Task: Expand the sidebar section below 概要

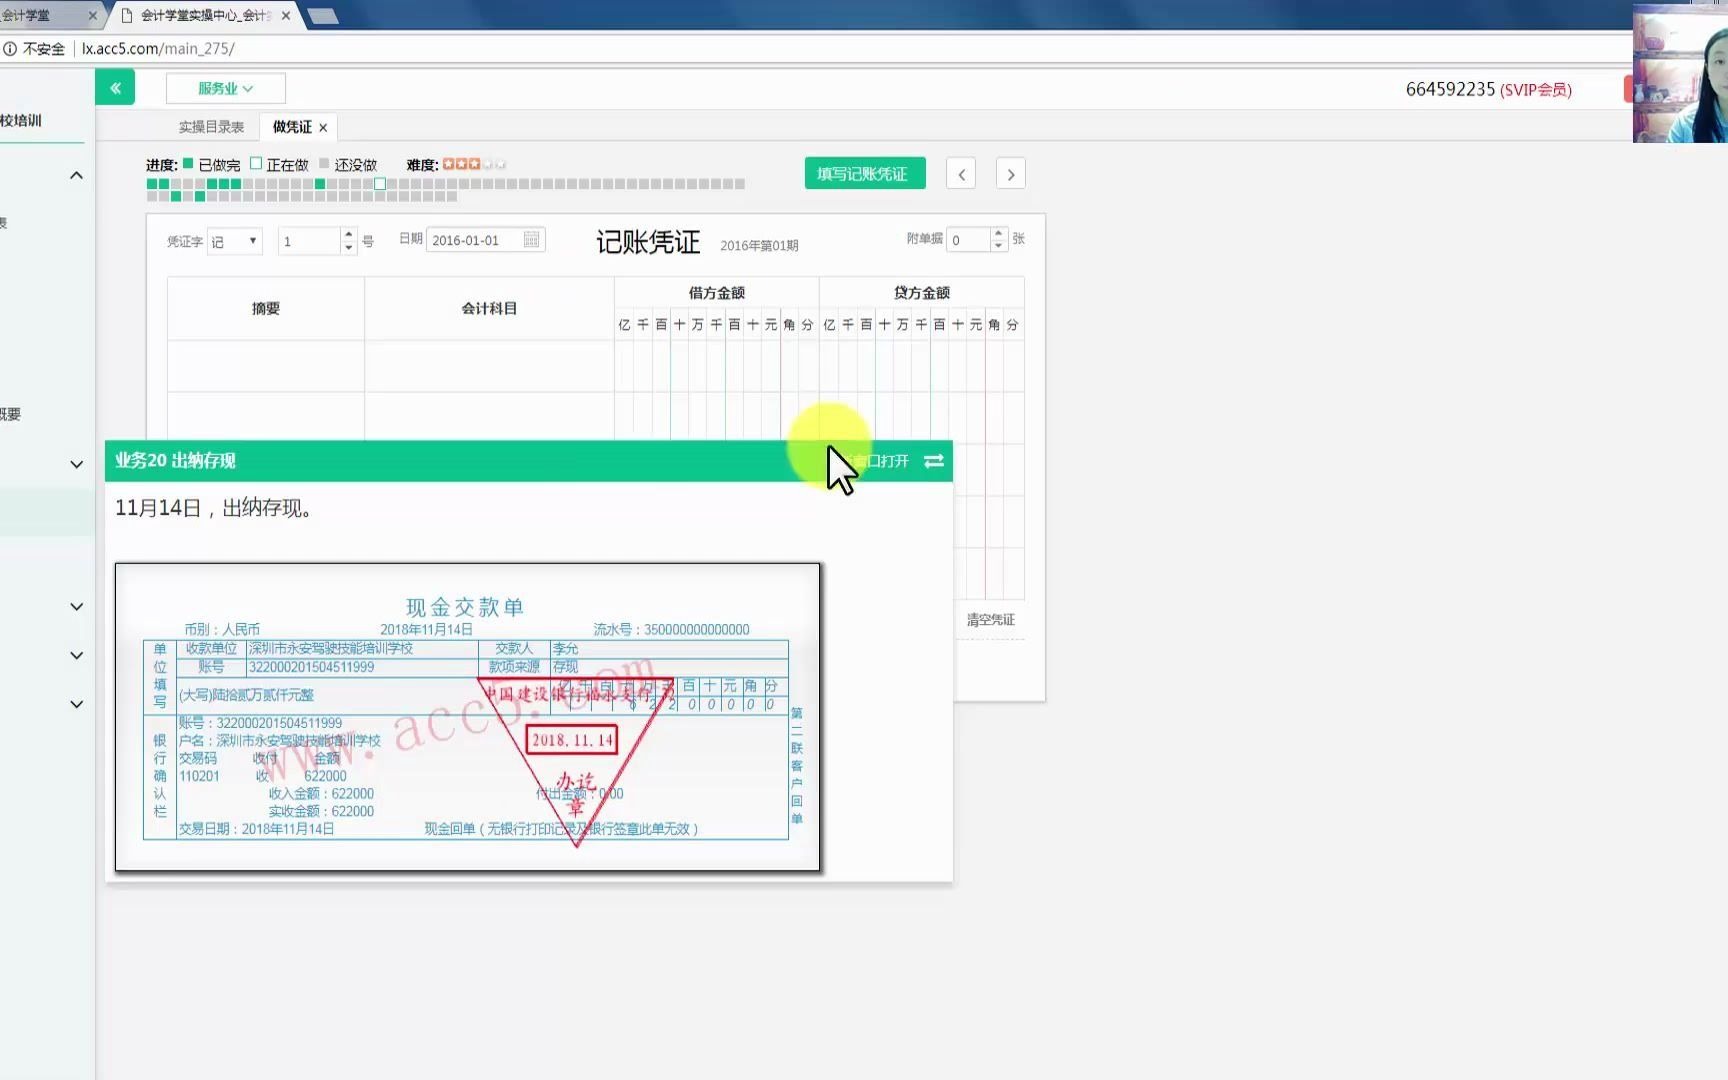Action: pyautogui.click(x=76, y=464)
